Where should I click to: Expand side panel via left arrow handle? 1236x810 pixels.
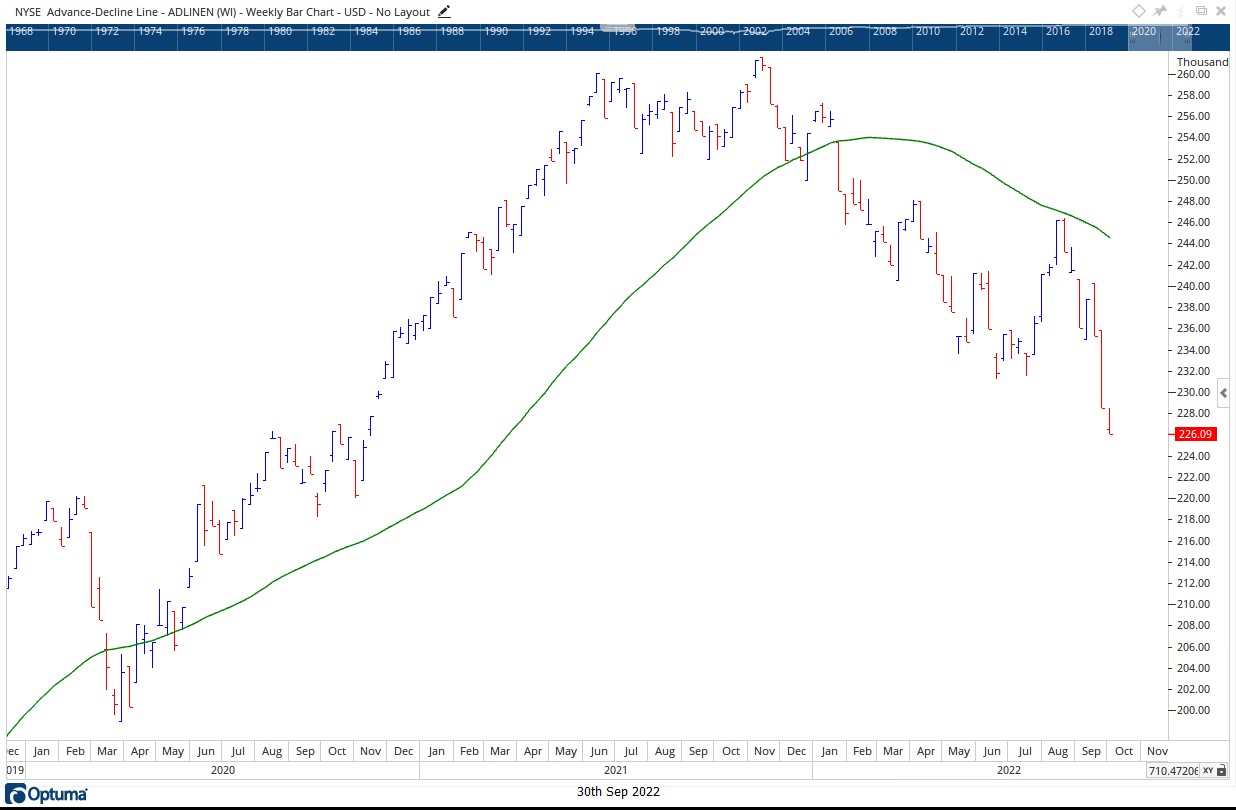1224,396
